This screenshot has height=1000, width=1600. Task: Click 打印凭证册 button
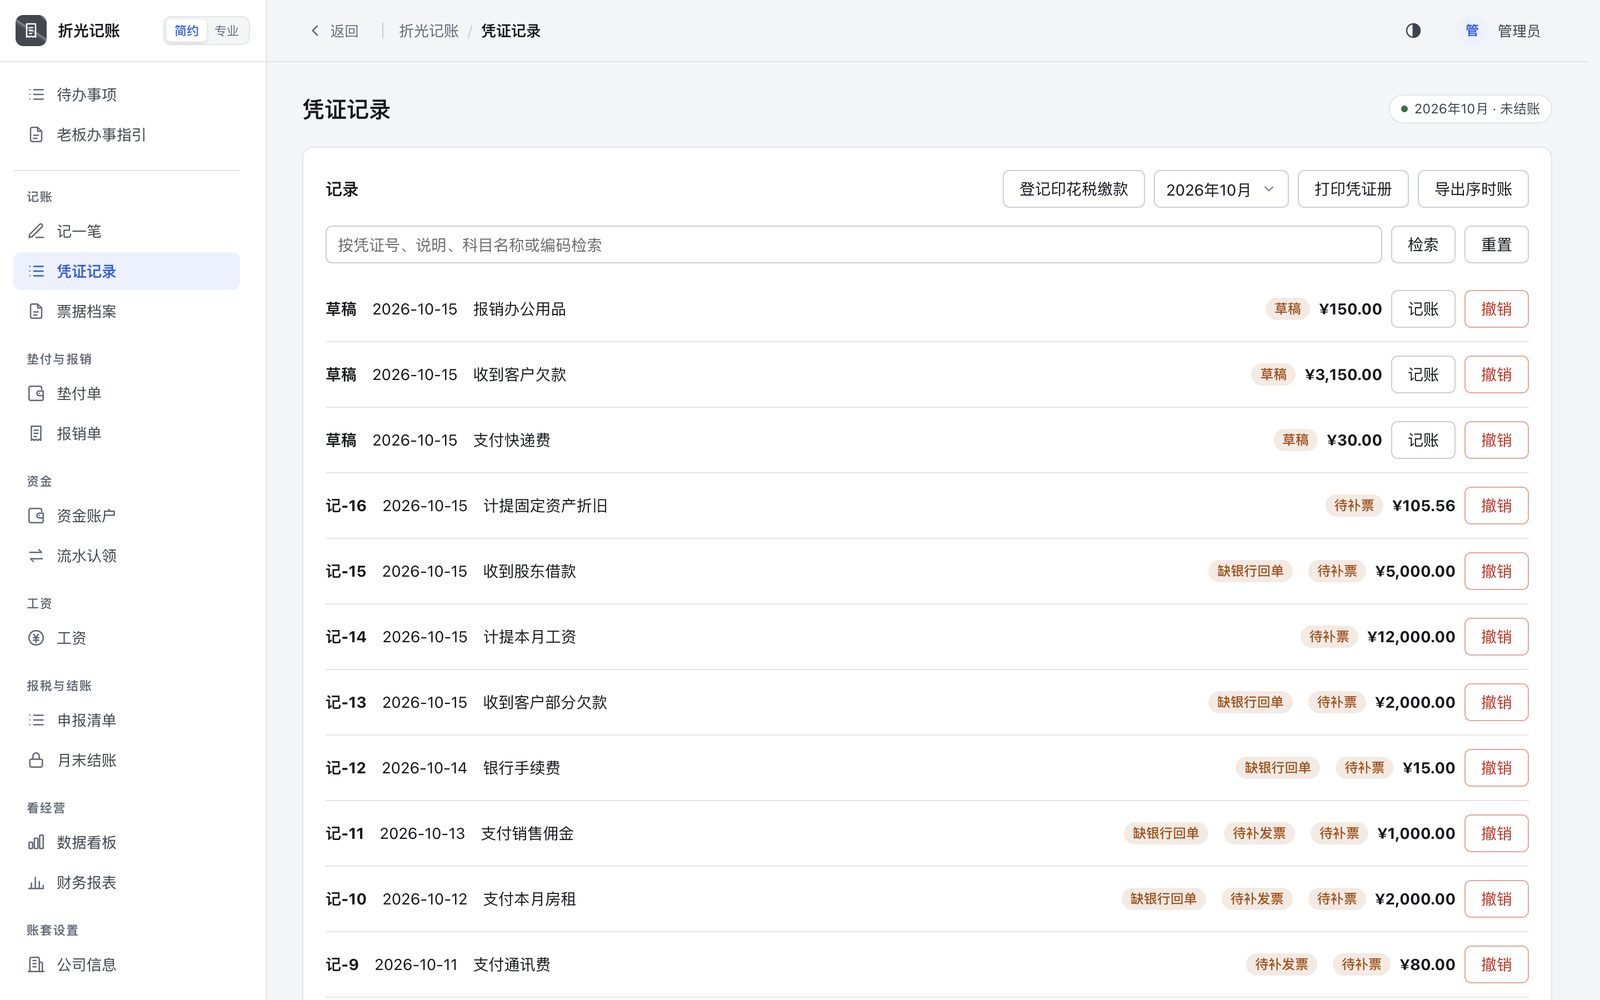1353,189
